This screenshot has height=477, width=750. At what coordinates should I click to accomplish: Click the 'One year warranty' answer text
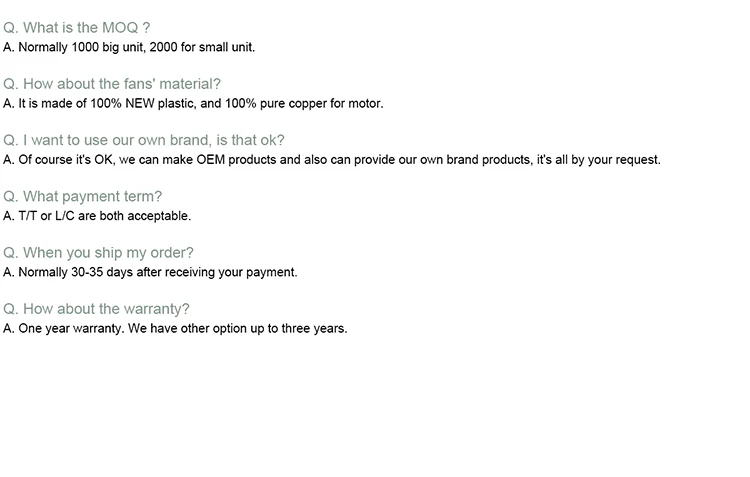[175, 329]
